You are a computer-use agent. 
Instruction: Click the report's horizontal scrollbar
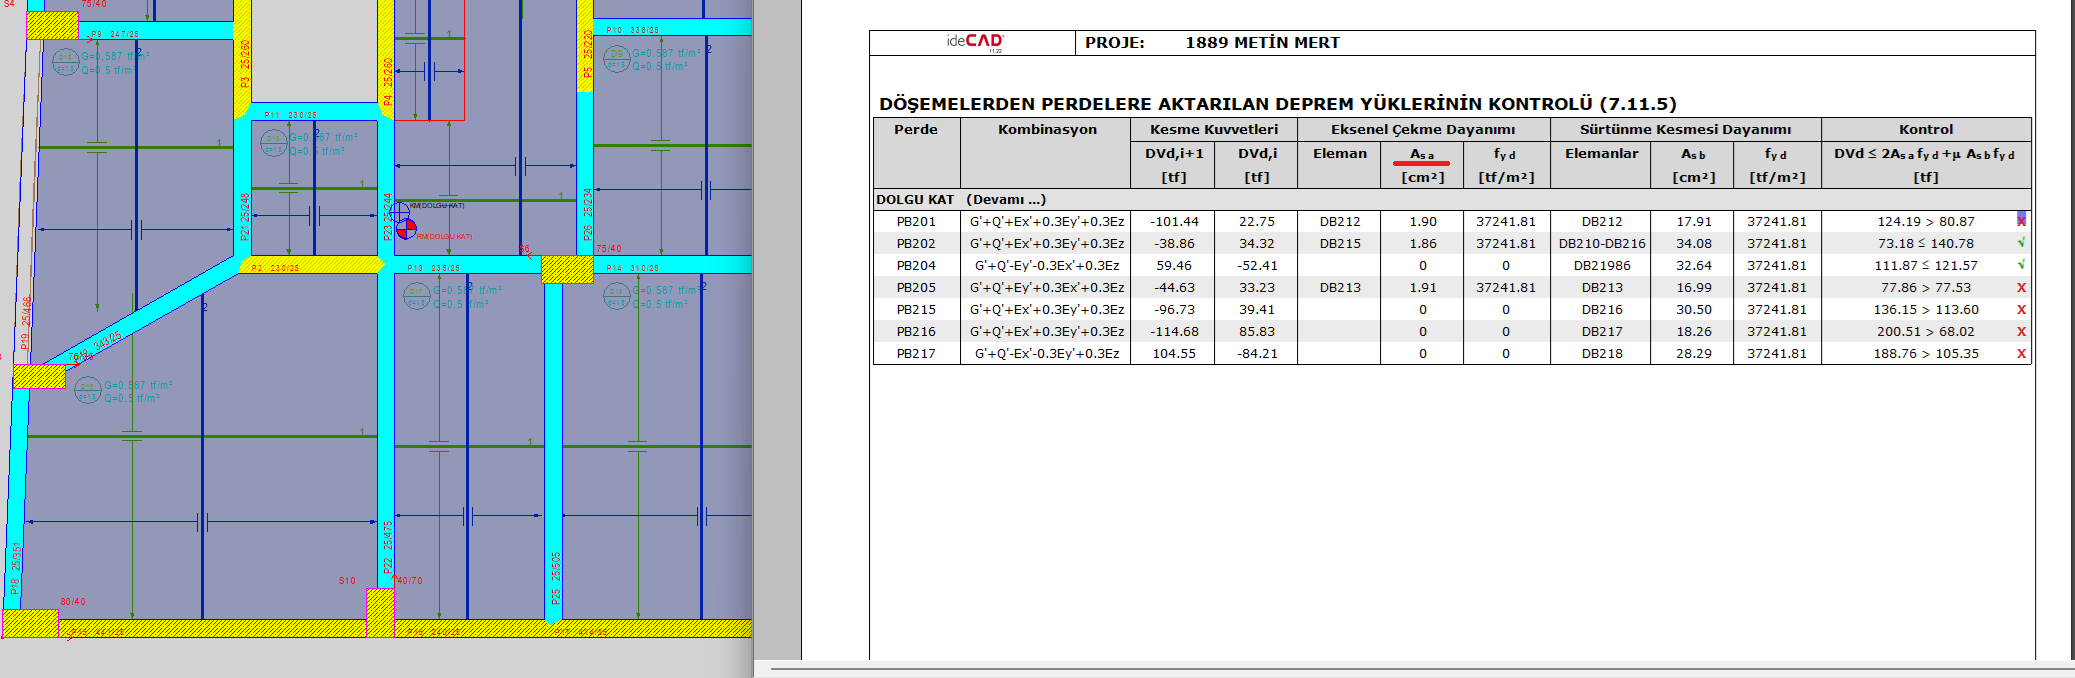[1420, 668]
